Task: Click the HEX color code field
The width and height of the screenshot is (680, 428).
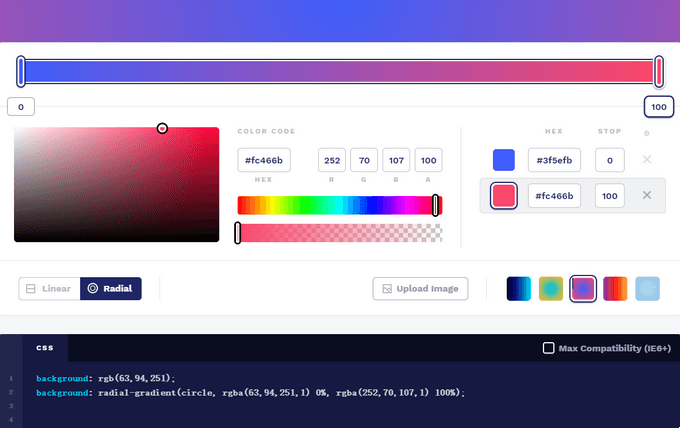Action: coord(264,160)
